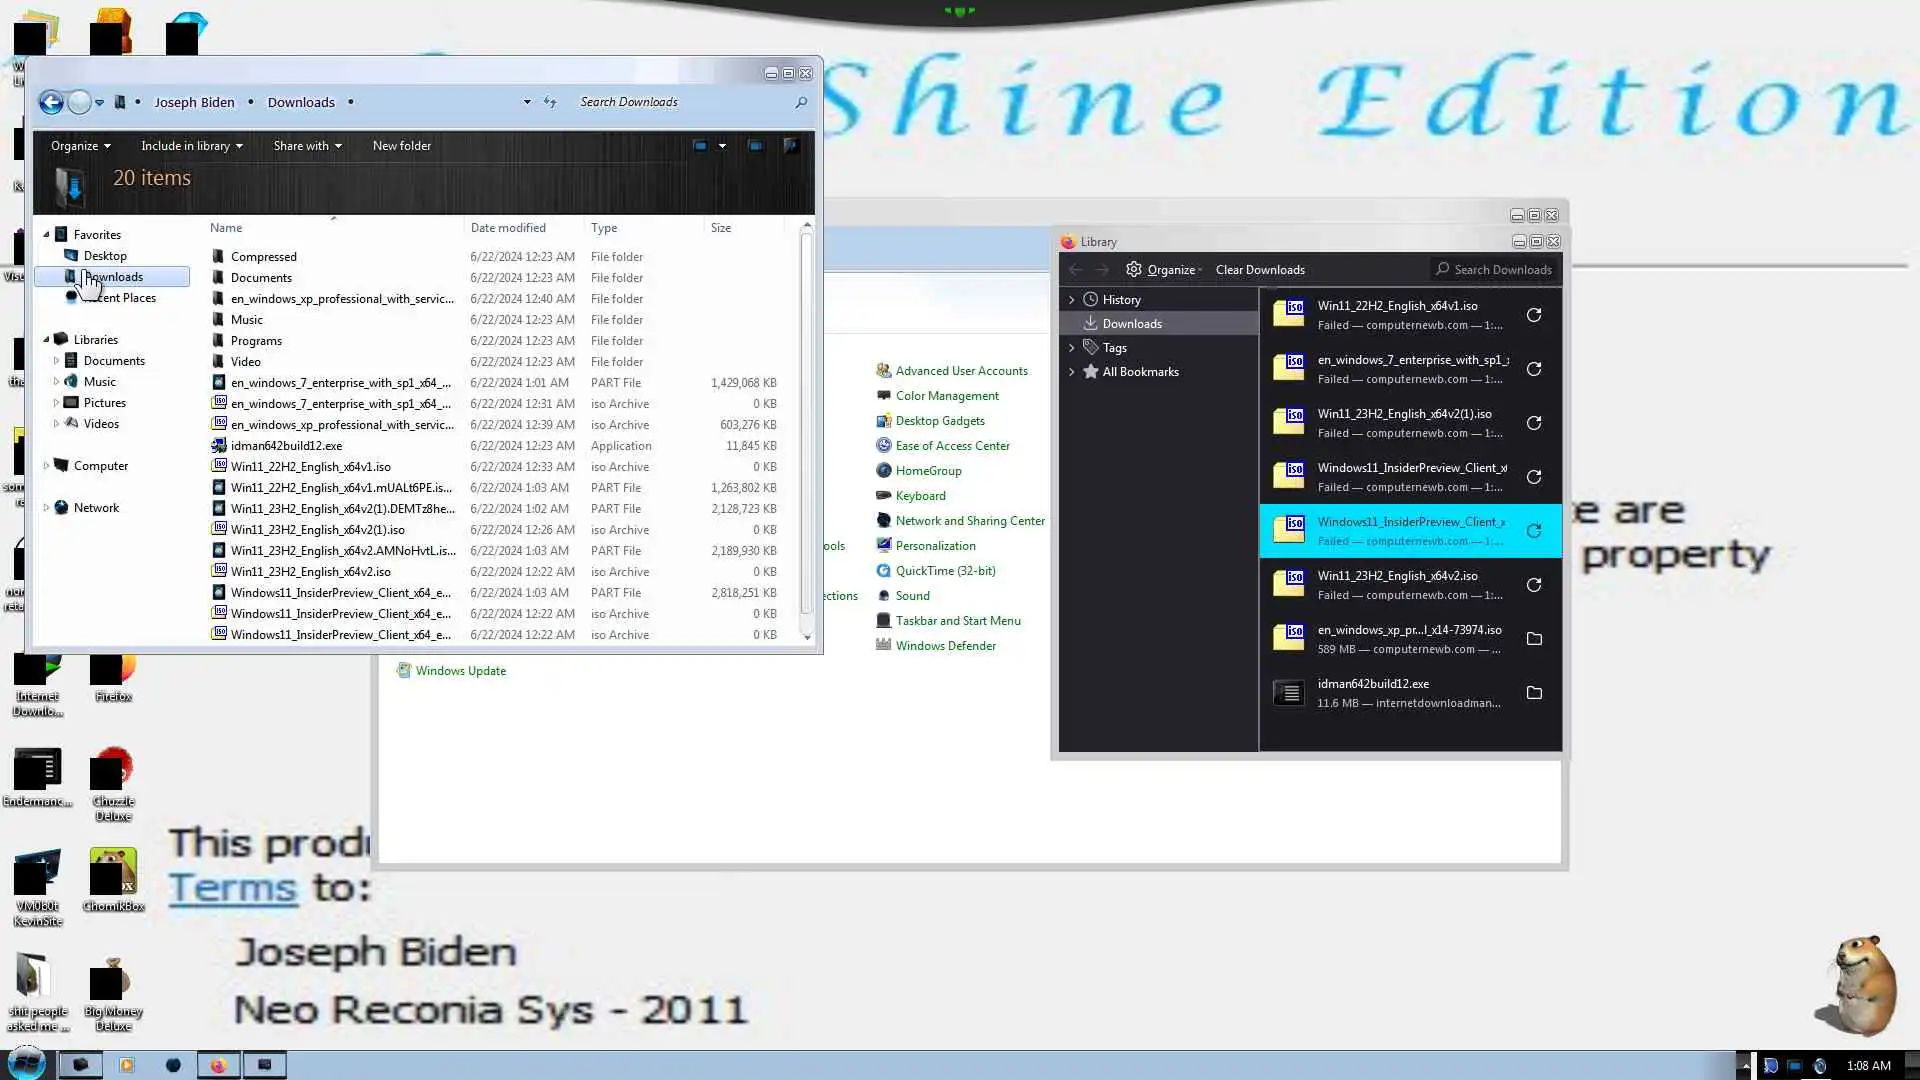The width and height of the screenshot is (1920, 1080).
Task: Show en_windows_xp iso in folder
Action: click(x=1534, y=639)
